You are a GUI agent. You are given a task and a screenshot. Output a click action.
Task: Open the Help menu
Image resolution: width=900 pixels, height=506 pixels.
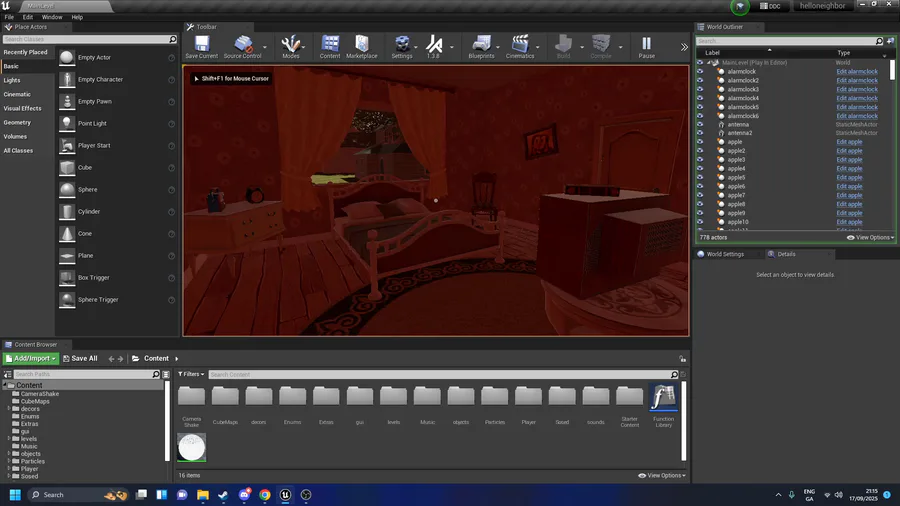click(x=77, y=17)
